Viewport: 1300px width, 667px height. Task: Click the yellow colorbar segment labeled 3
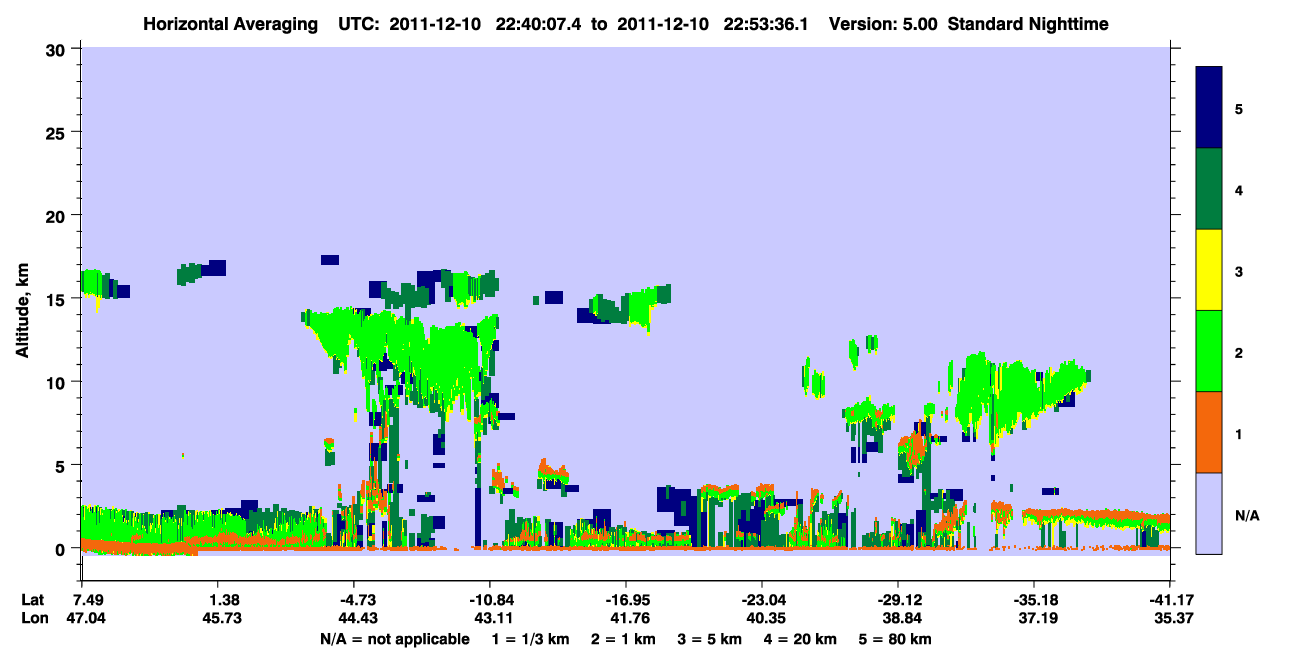coord(1209,270)
